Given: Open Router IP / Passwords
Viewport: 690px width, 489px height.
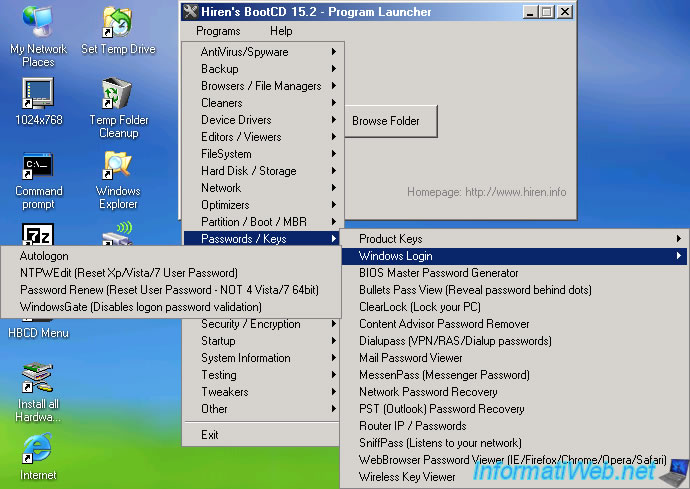Looking at the screenshot, I should 514,426.
